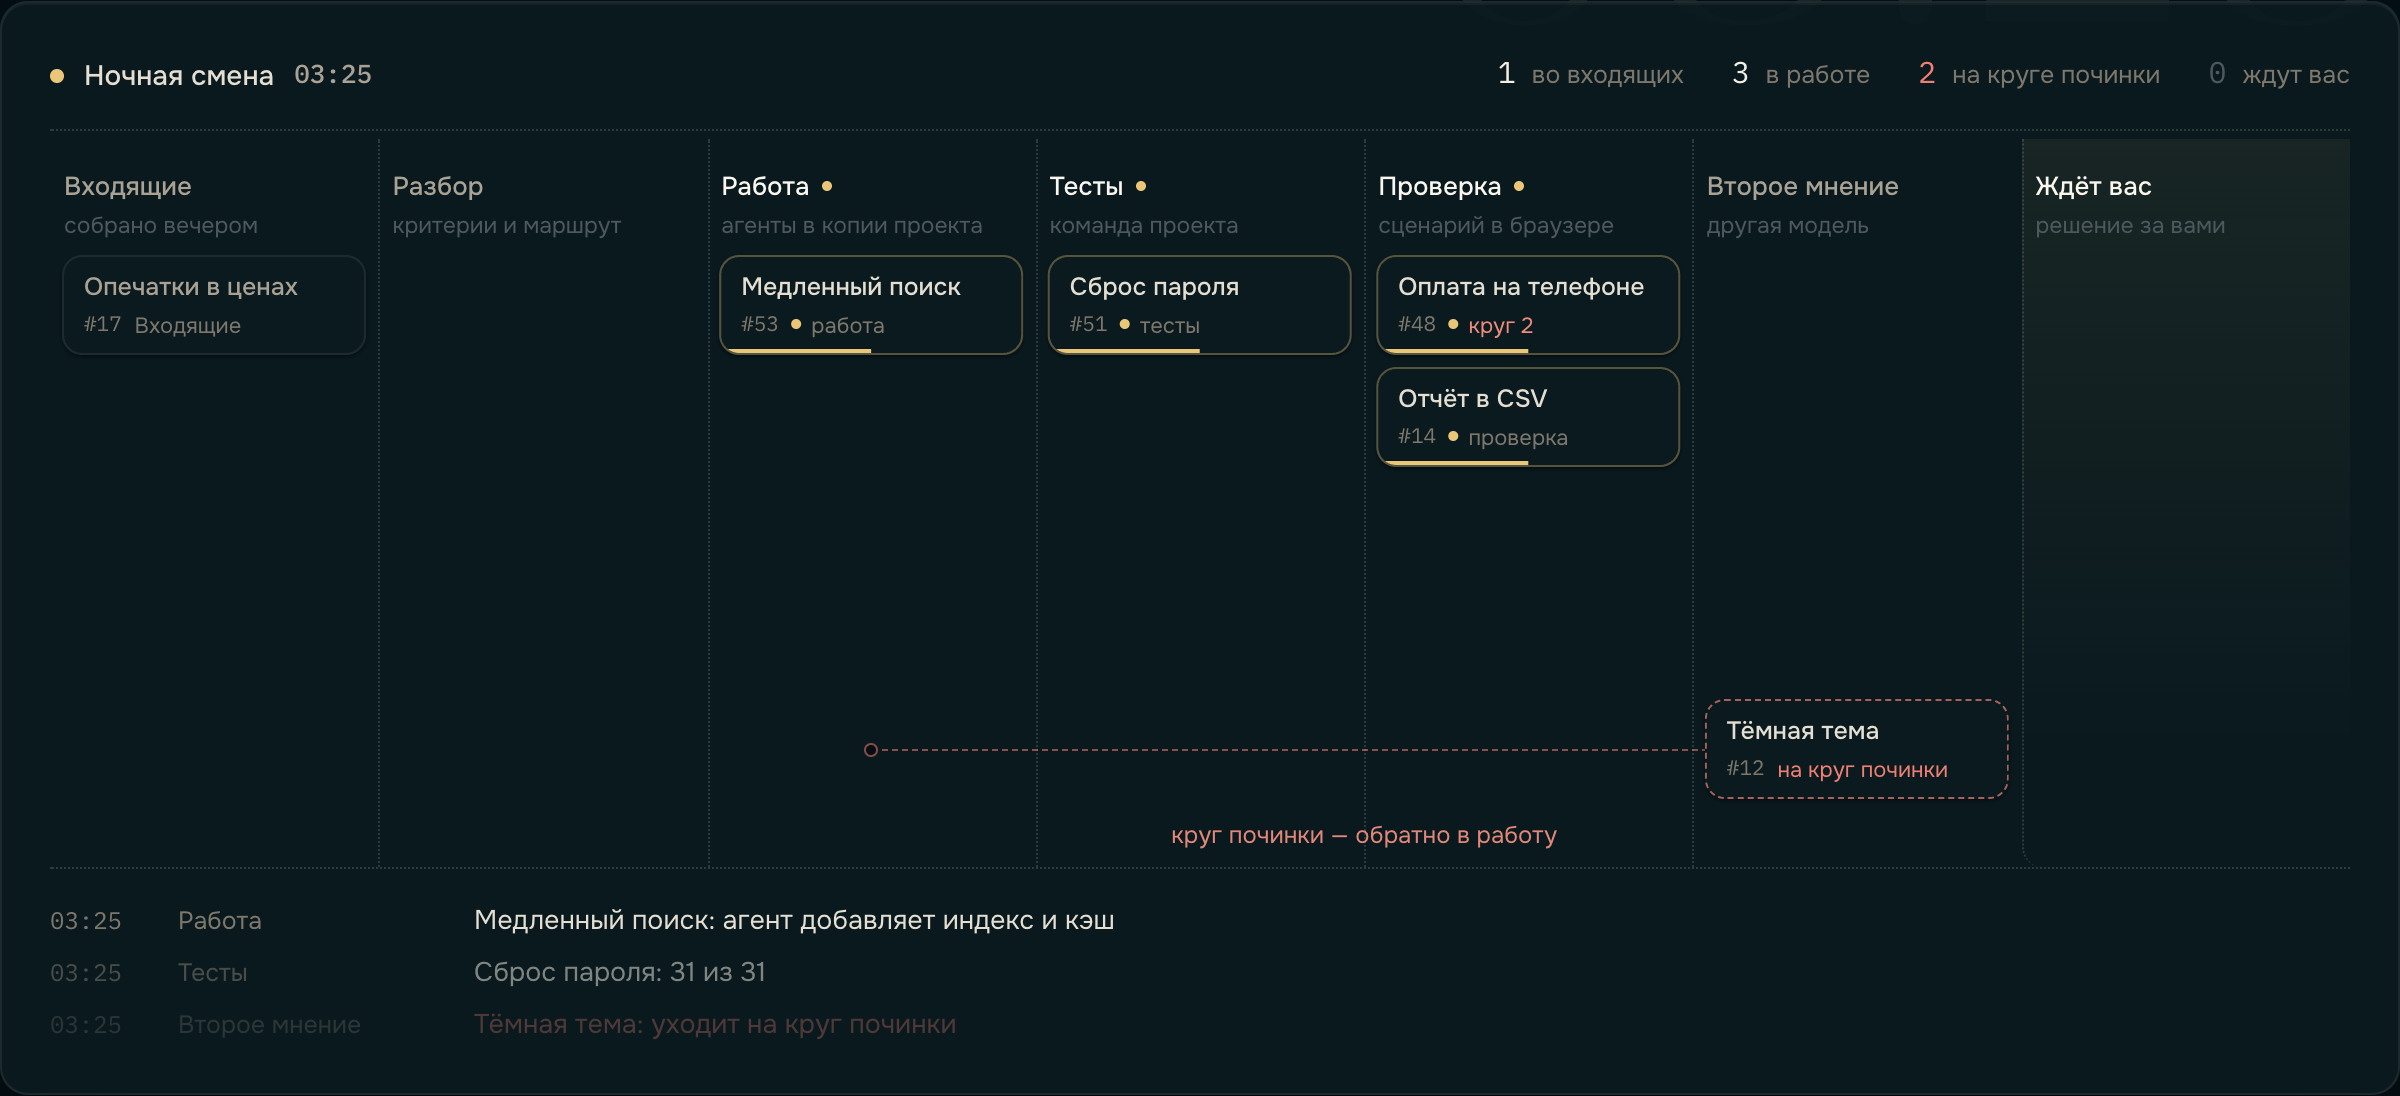Open the 'Опечатки в ценах' card
The width and height of the screenshot is (2400, 1096).
[214, 305]
